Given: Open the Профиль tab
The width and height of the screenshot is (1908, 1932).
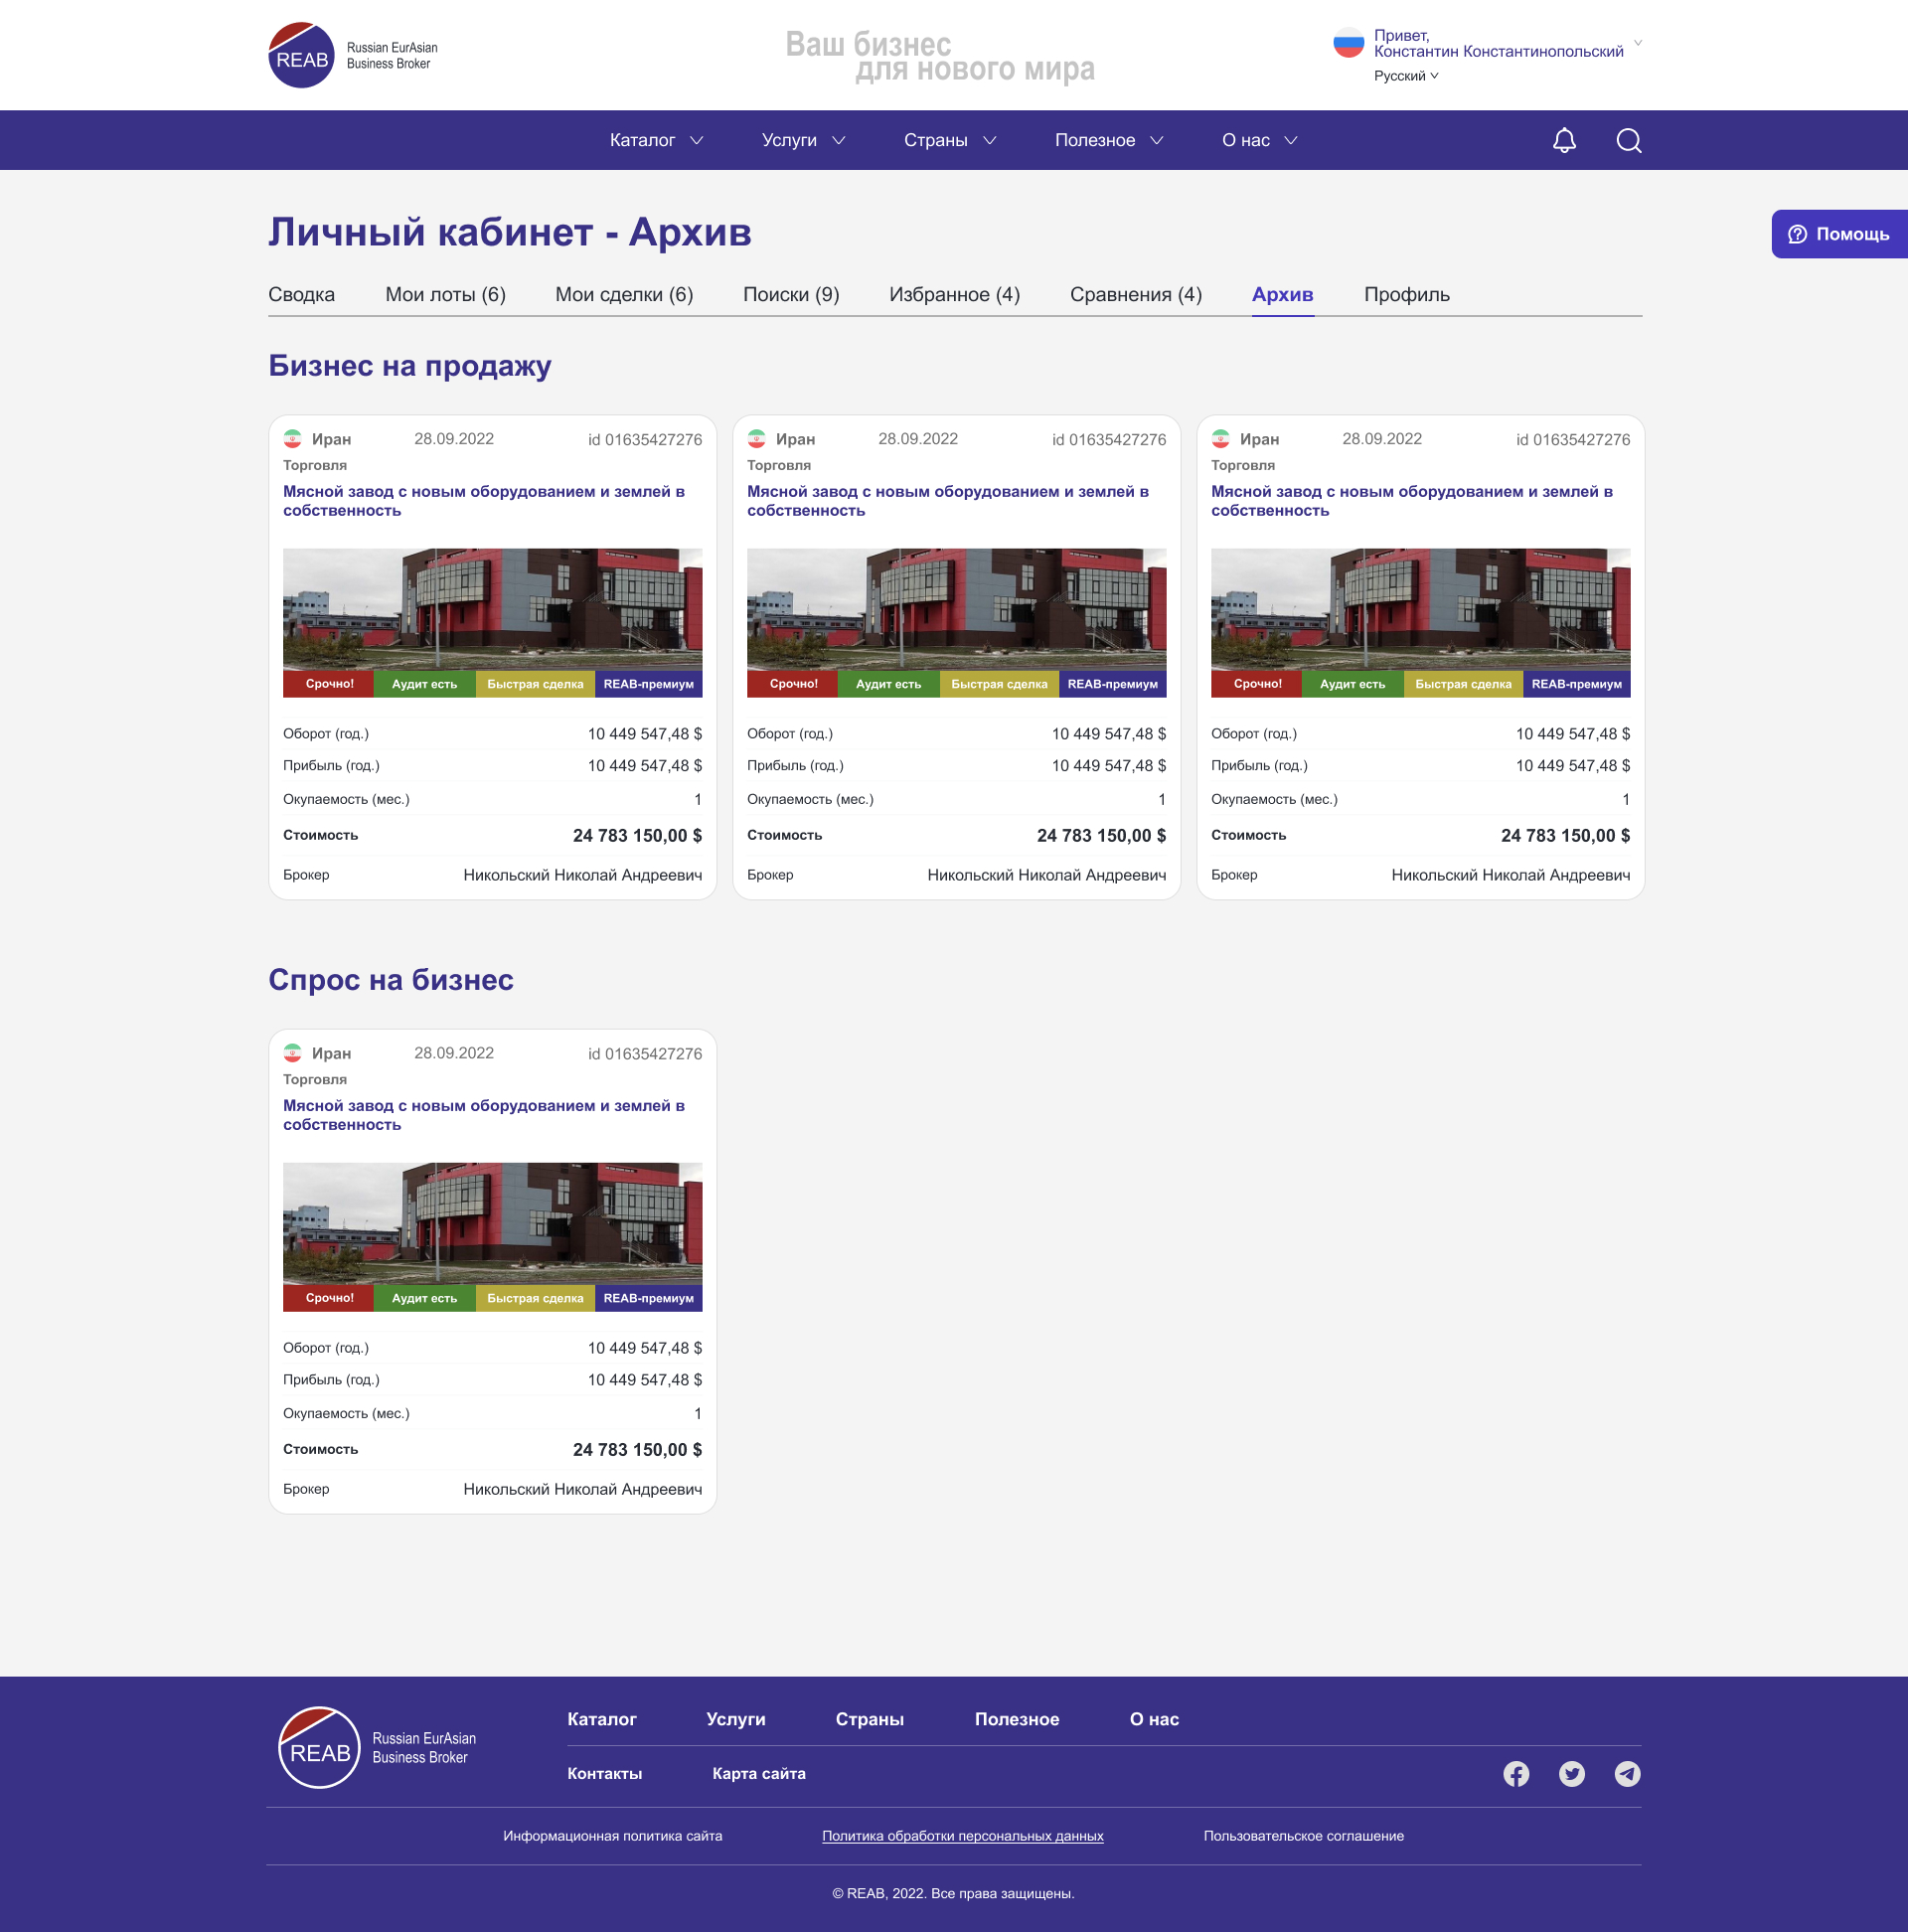Looking at the screenshot, I should click(x=1406, y=294).
